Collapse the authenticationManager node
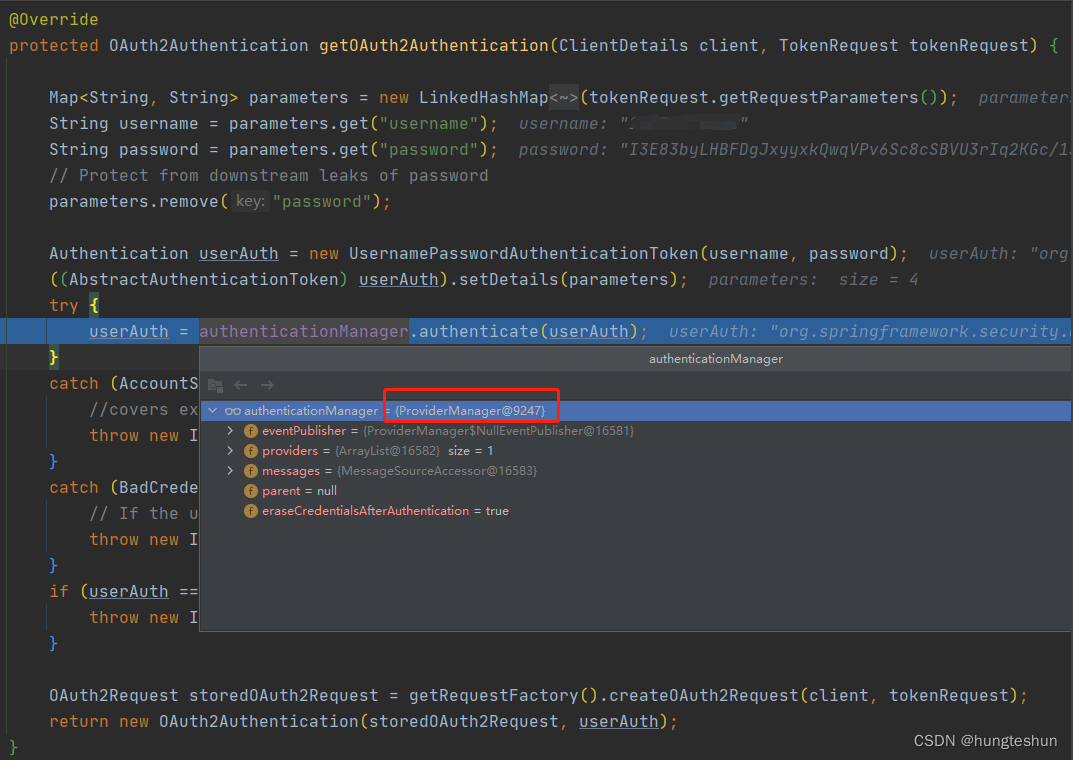 click(x=212, y=410)
